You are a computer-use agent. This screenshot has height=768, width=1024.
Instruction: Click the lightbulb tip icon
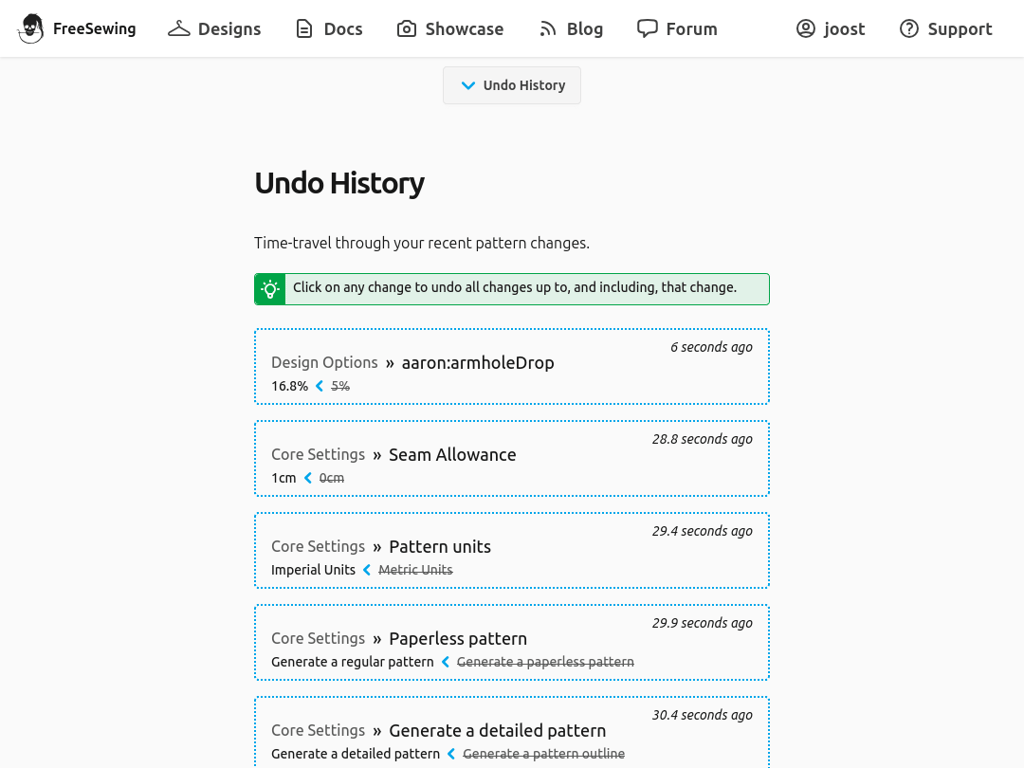tap(270, 289)
